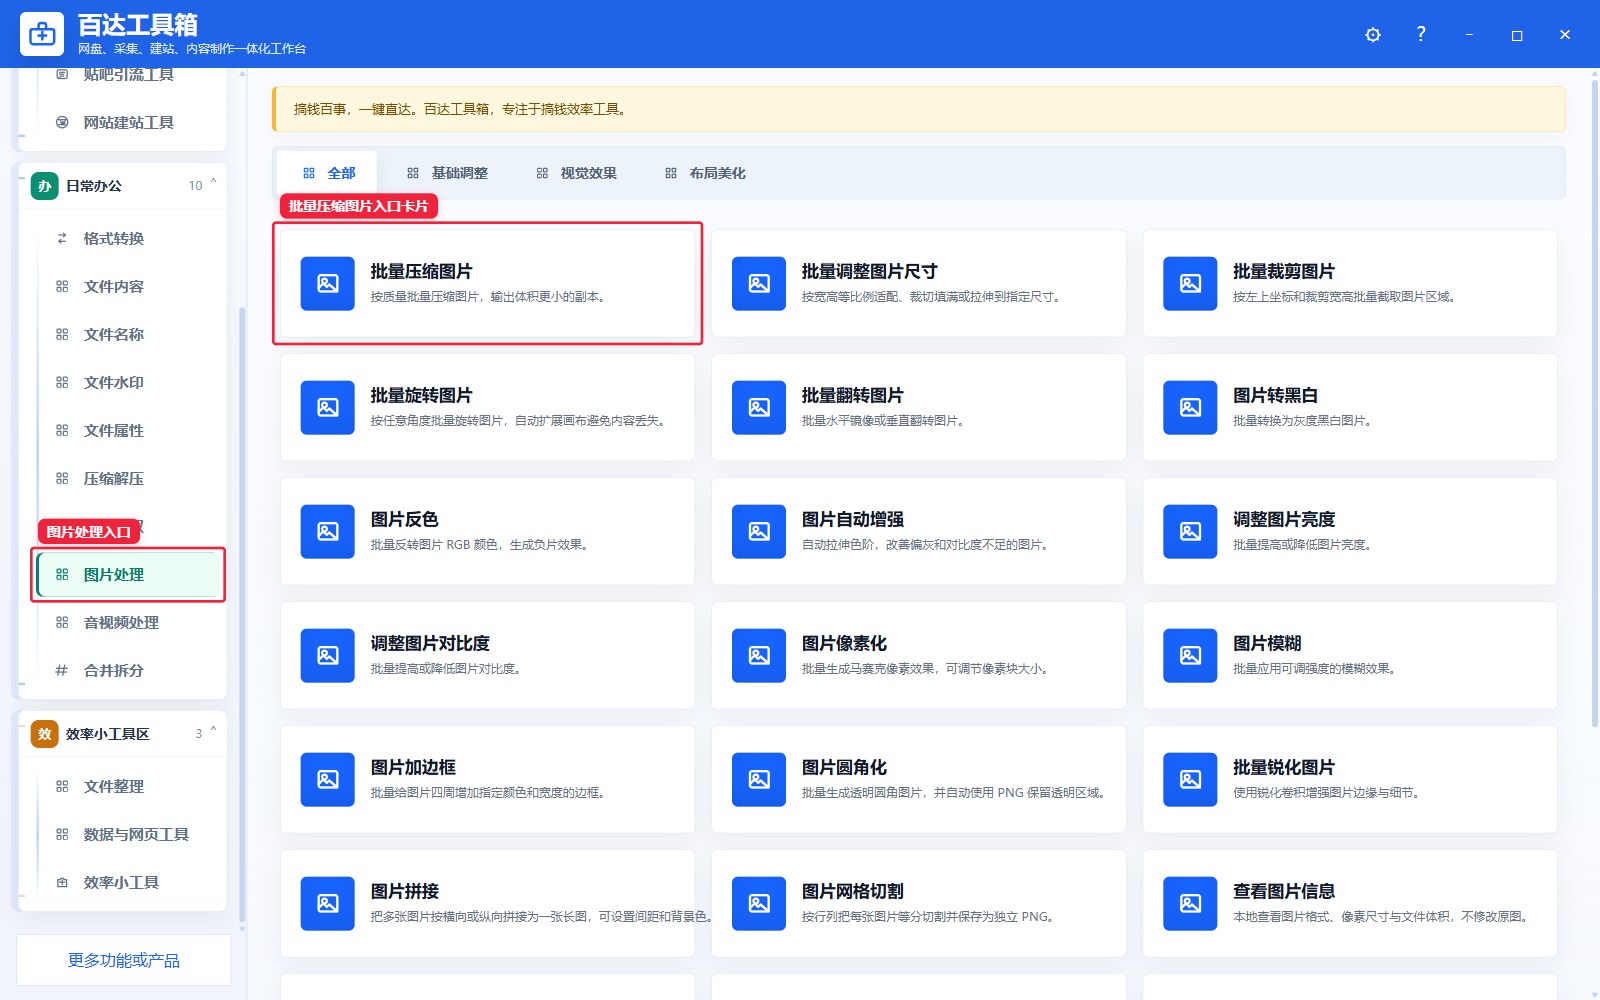The image size is (1600, 1000).
Task: Open 音视频处理 in the sidebar
Action: [x=130, y=622]
